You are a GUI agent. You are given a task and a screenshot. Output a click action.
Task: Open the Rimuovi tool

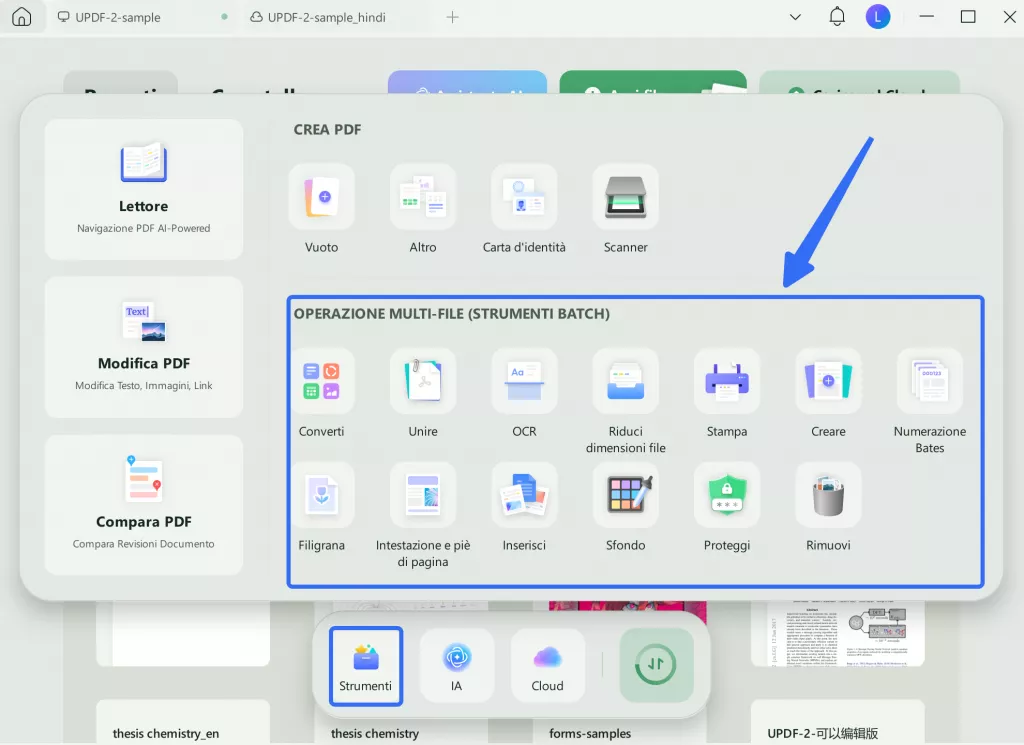(x=828, y=507)
